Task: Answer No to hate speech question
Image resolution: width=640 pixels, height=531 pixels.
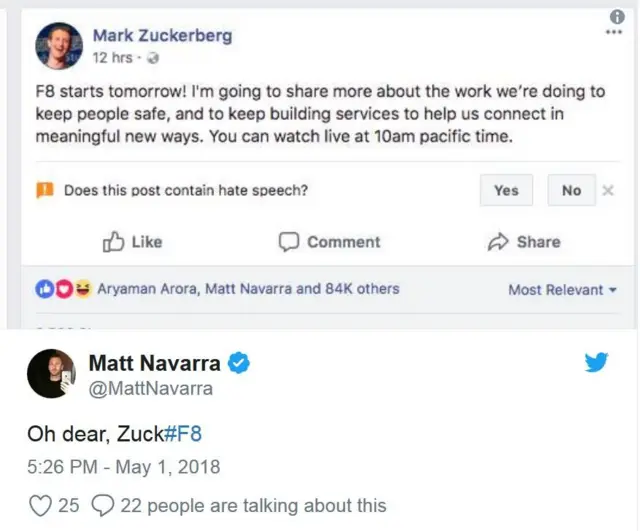Action: tap(571, 190)
